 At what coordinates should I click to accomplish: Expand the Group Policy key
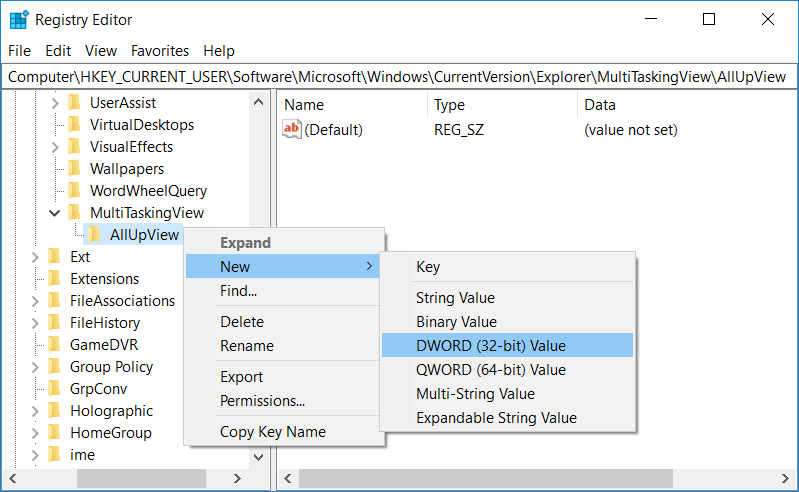pyautogui.click(x=34, y=367)
